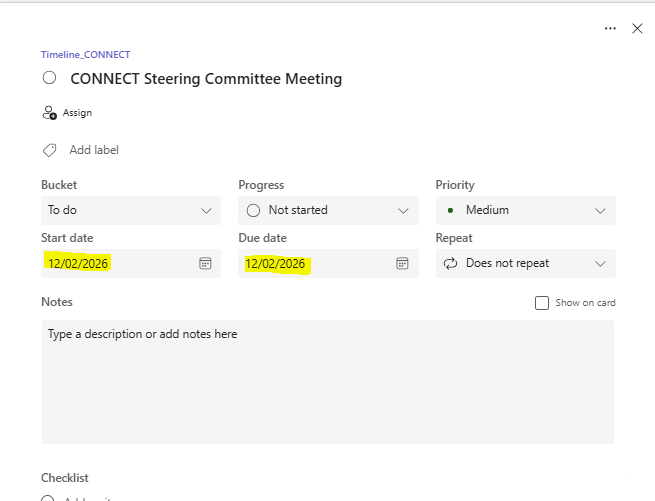The image size is (655, 501).
Task: Open the more options ellipsis menu
Action: [610, 29]
